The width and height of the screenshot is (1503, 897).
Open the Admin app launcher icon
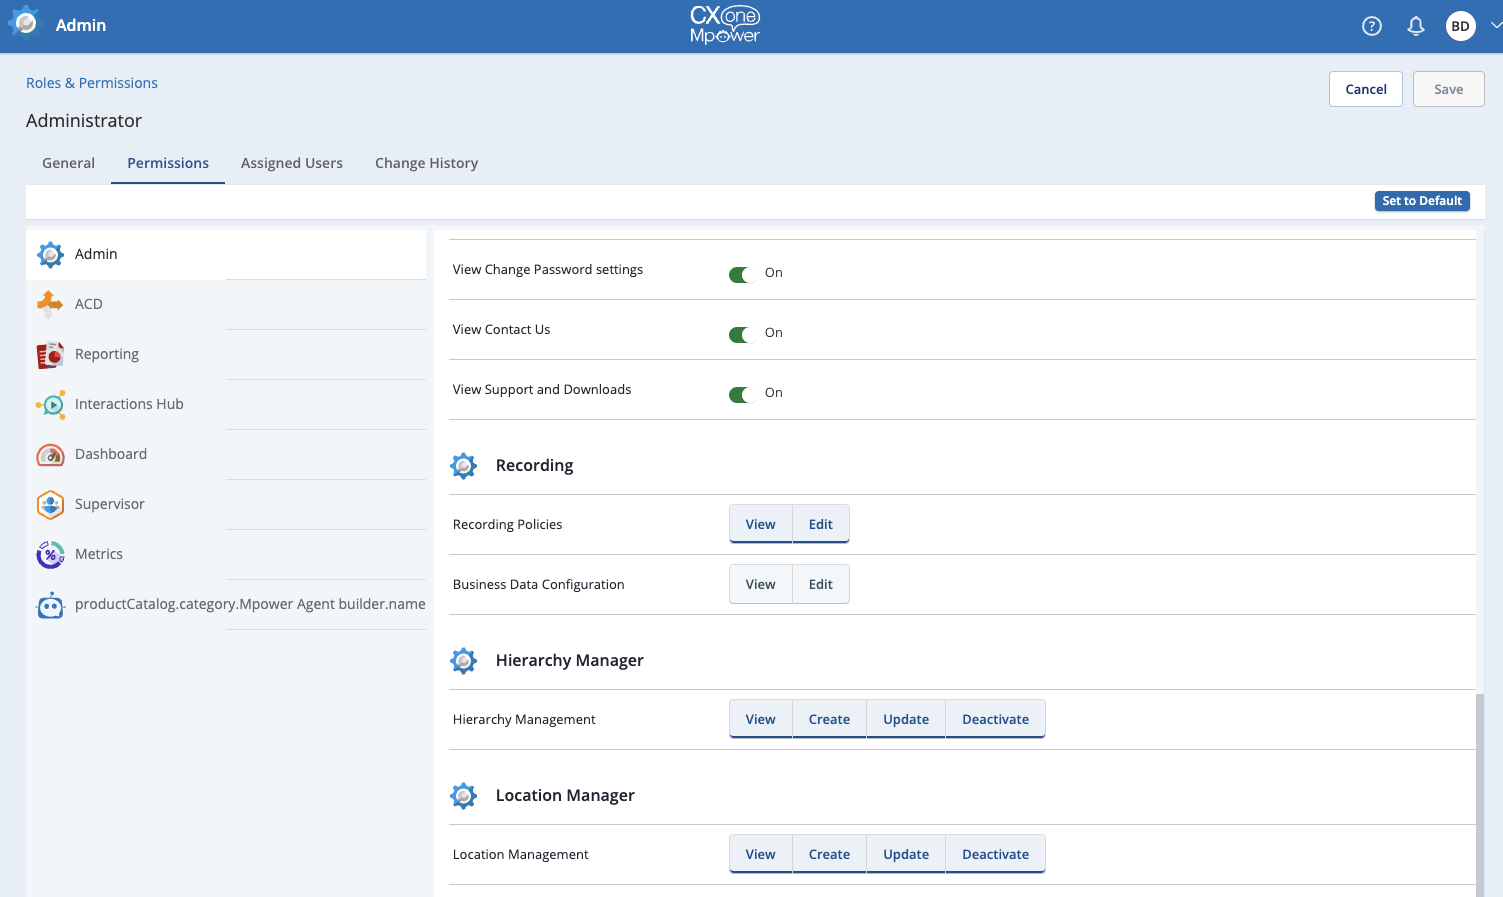pyautogui.click(x=24, y=24)
